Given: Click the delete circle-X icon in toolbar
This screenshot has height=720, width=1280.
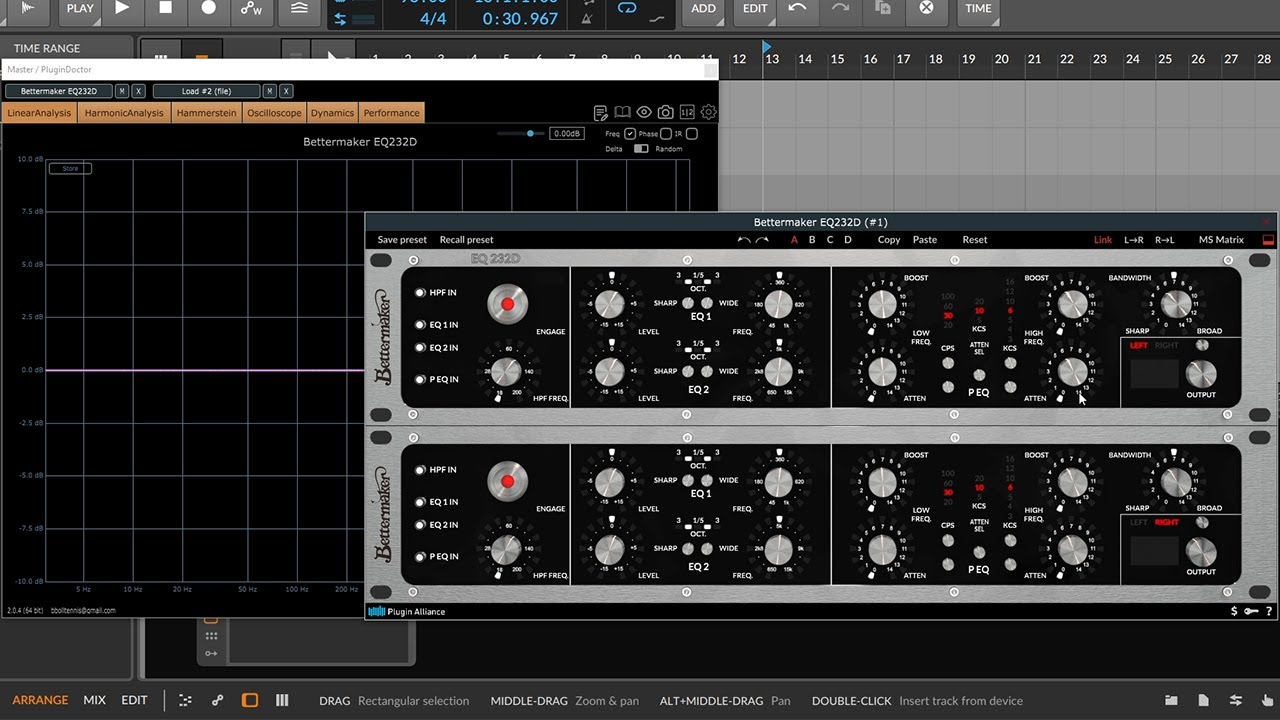Looking at the screenshot, I should click(926, 8).
